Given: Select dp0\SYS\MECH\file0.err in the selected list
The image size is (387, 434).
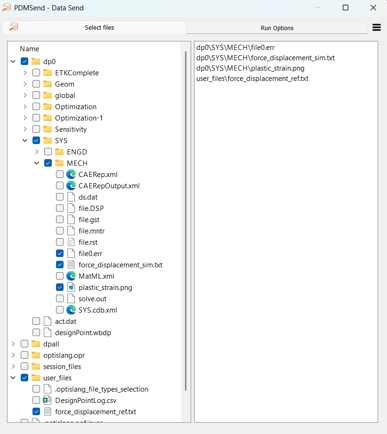Looking at the screenshot, I should point(235,47).
